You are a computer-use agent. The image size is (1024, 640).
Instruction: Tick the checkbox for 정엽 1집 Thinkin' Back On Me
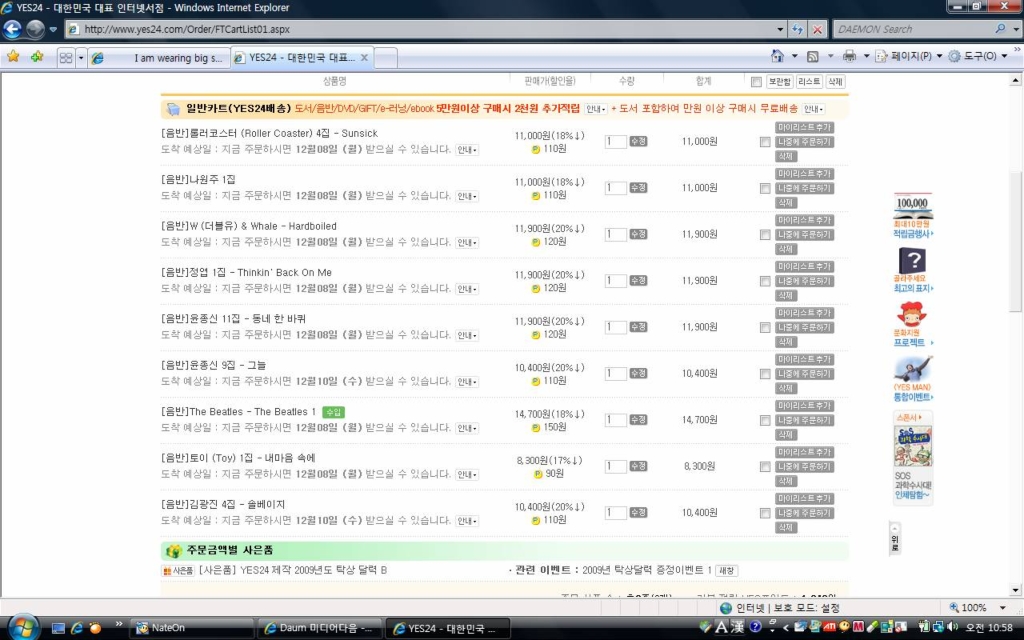[765, 281]
